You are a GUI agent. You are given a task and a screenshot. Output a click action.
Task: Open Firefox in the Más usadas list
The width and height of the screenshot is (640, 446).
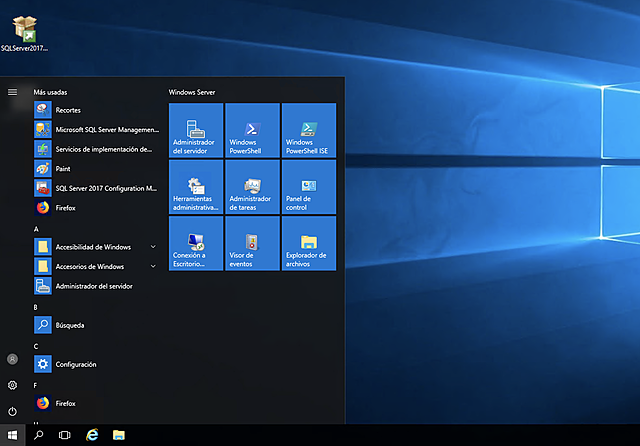point(97,208)
